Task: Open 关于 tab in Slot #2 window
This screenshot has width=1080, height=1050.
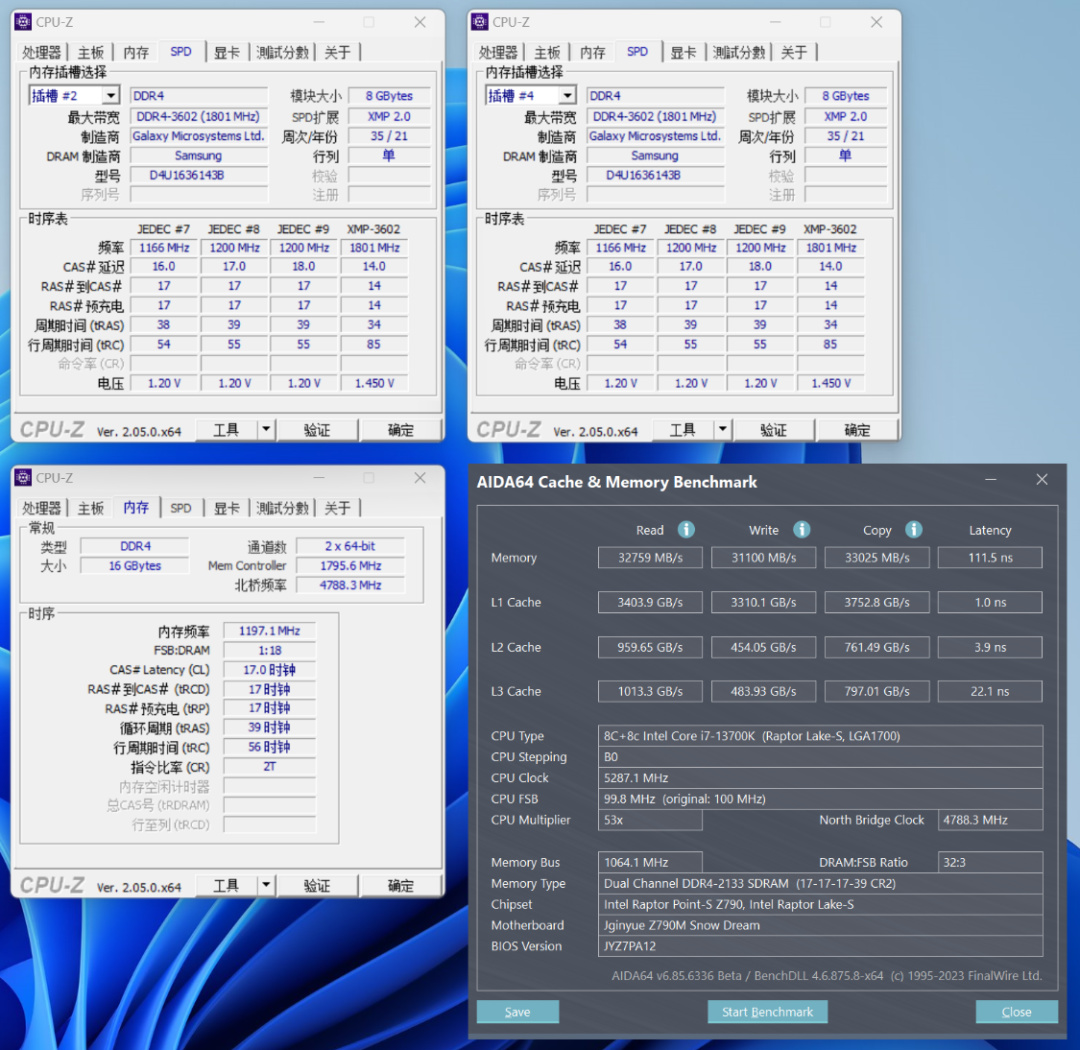Action: tap(338, 52)
